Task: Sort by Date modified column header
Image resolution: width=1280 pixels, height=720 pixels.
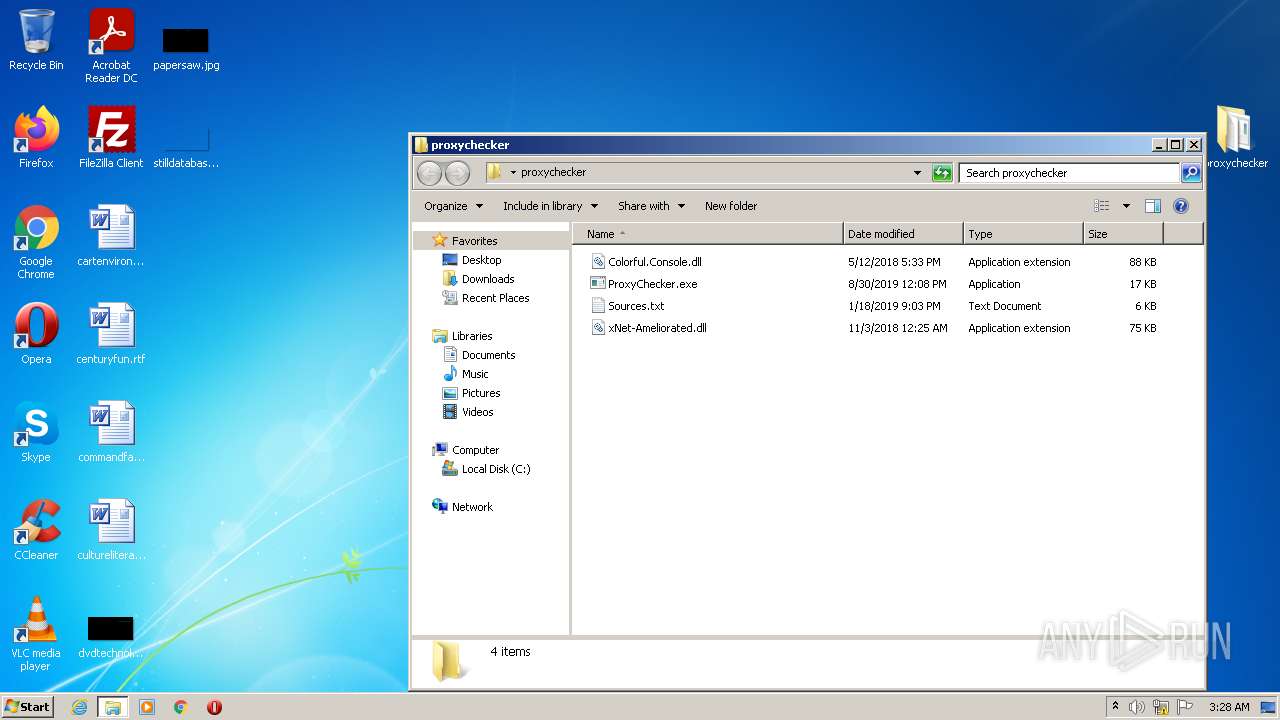Action: click(x=904, y=234)
